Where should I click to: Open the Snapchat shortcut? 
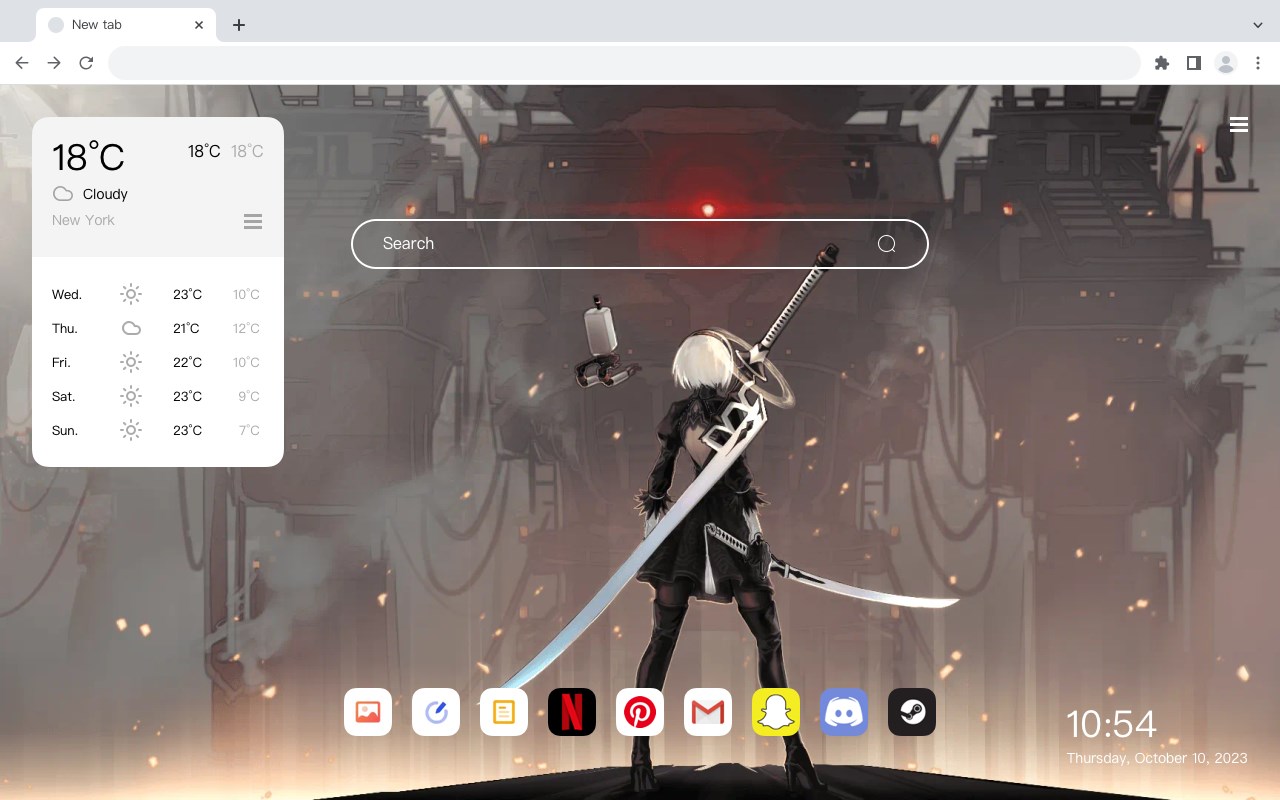[776, 712]
